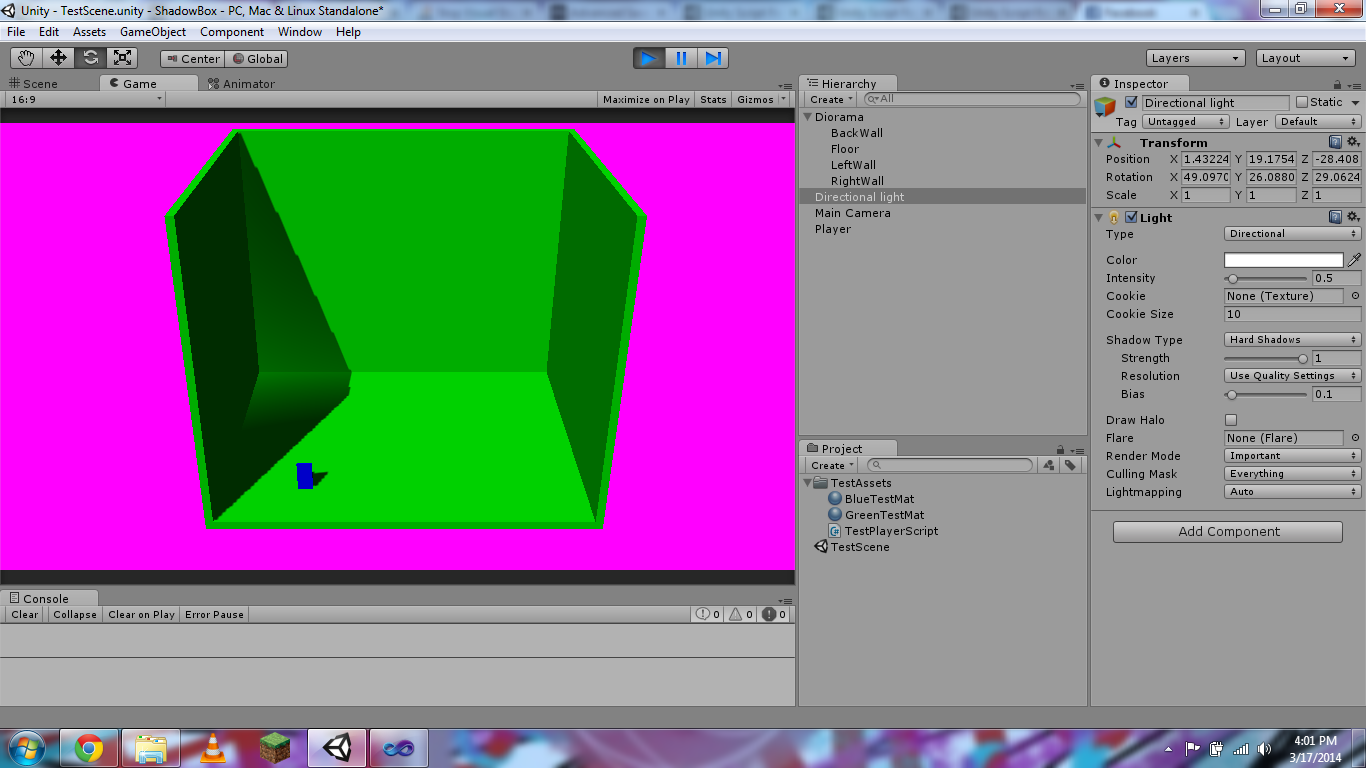Open Light component help icon
This screenshot has width=1366, height=768.
click(1335, 217)
